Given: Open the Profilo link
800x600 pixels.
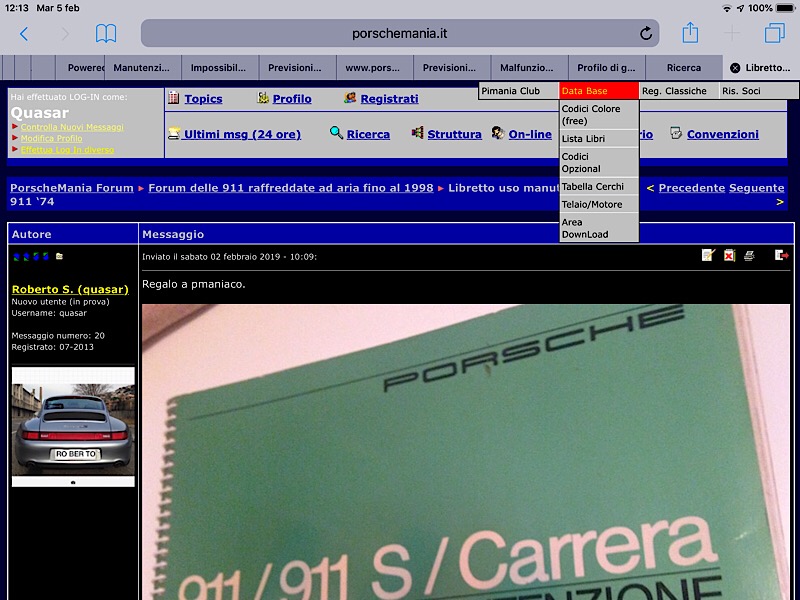Looking at the screenshot, I should 292,98.
